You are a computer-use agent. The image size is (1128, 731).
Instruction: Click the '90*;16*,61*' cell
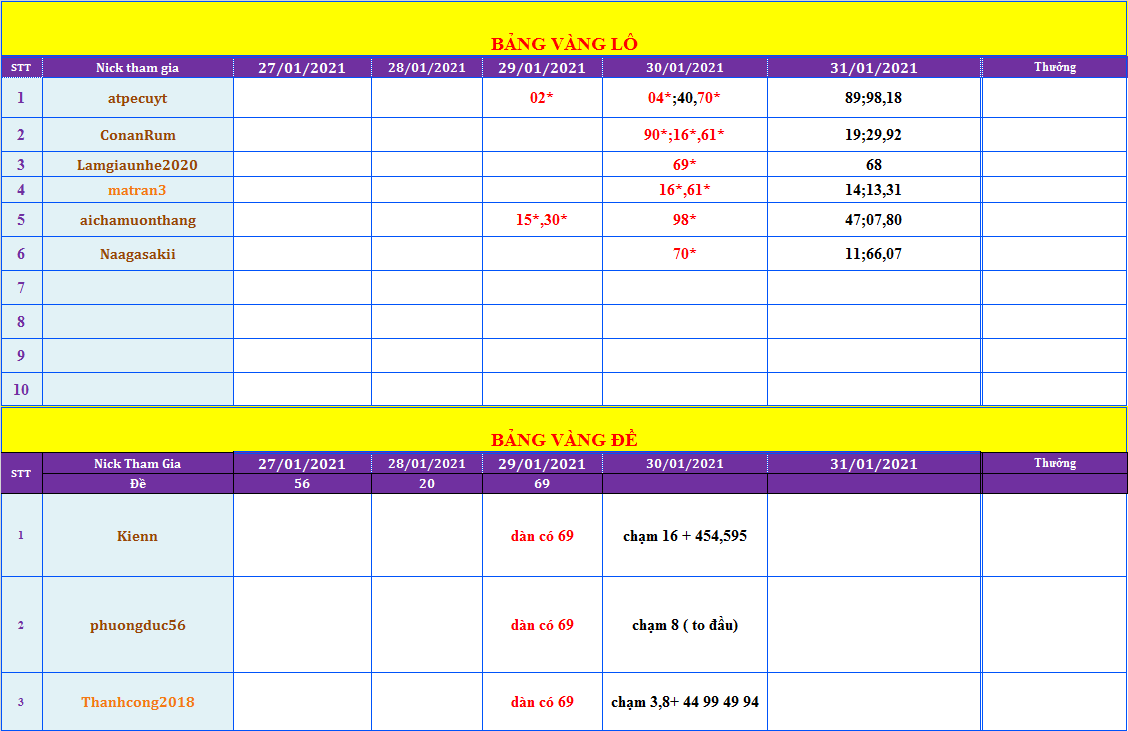[684, 135]
